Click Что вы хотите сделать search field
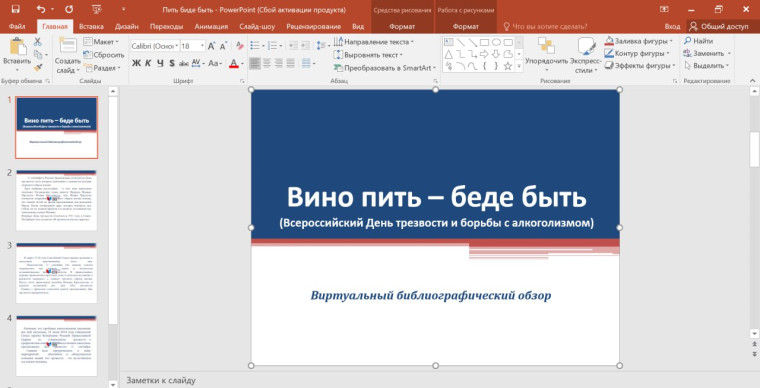The height and width of the screenshot is (388, 760). point(546,27)
